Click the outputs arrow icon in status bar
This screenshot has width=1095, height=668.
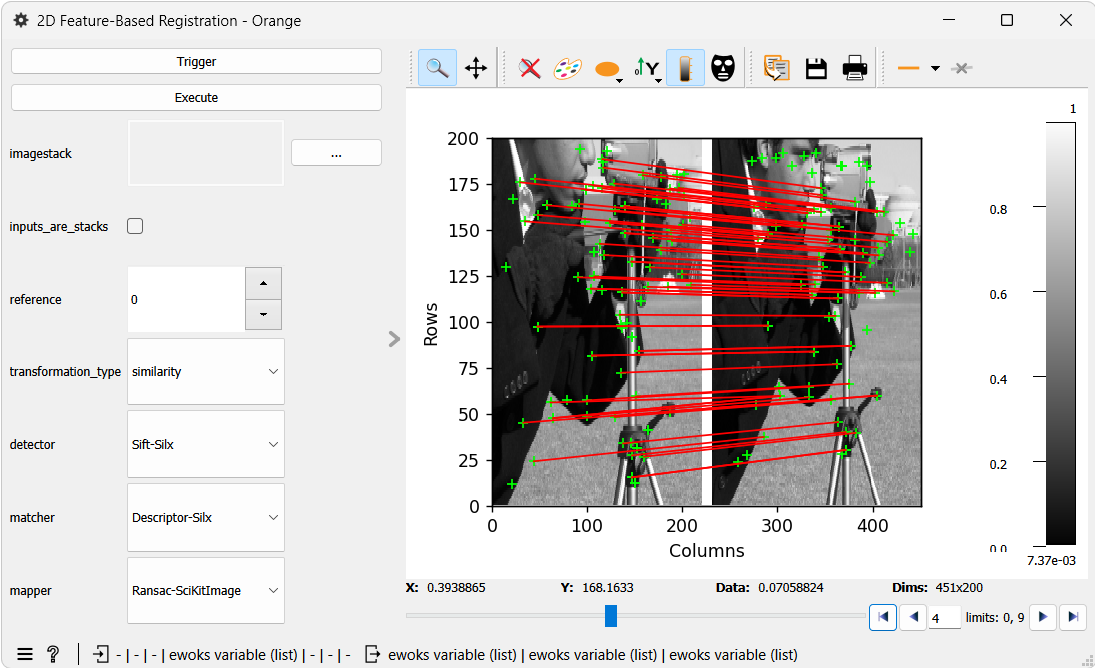pyautogui.click(x=373, y=654)
